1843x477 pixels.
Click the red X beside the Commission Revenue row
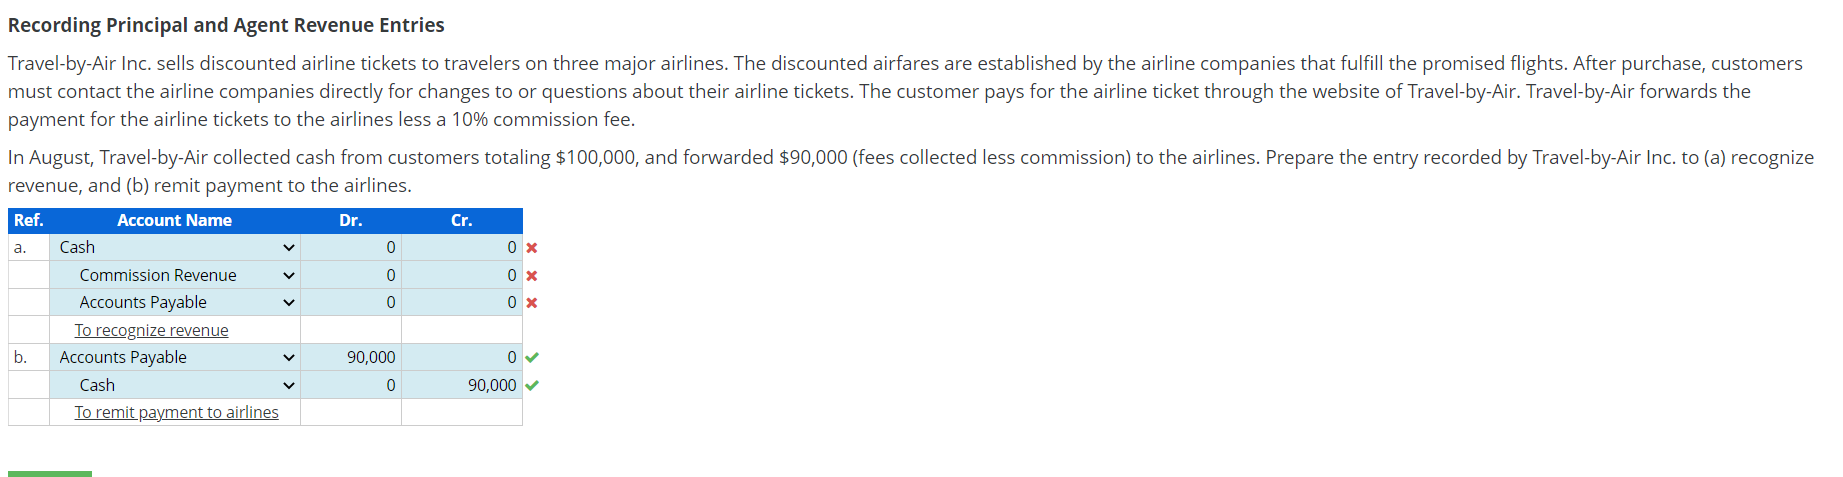click(x=532, y=276)
